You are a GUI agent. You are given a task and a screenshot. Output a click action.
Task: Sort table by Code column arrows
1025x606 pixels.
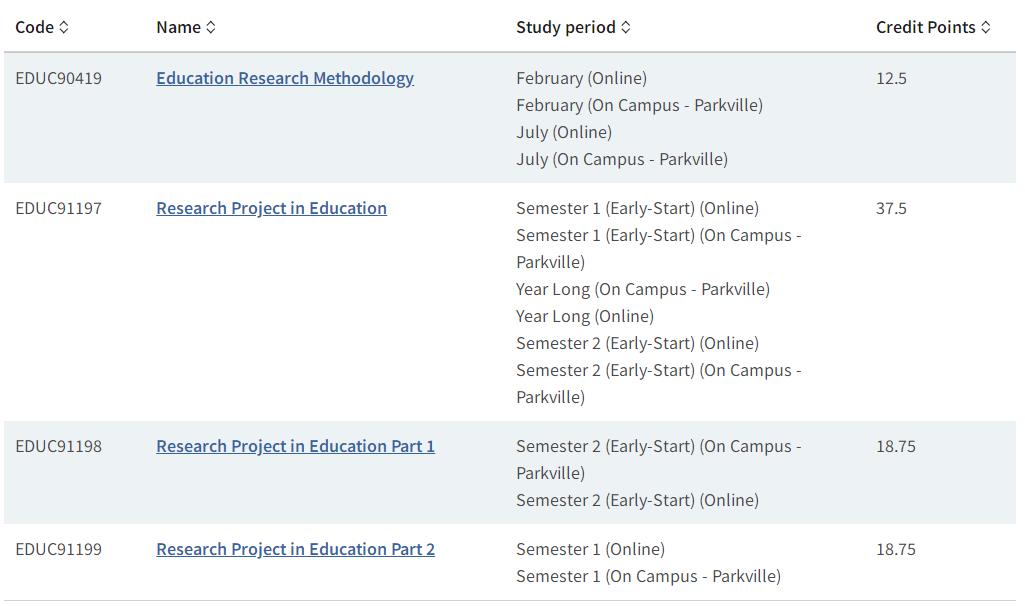click(63, 27)
